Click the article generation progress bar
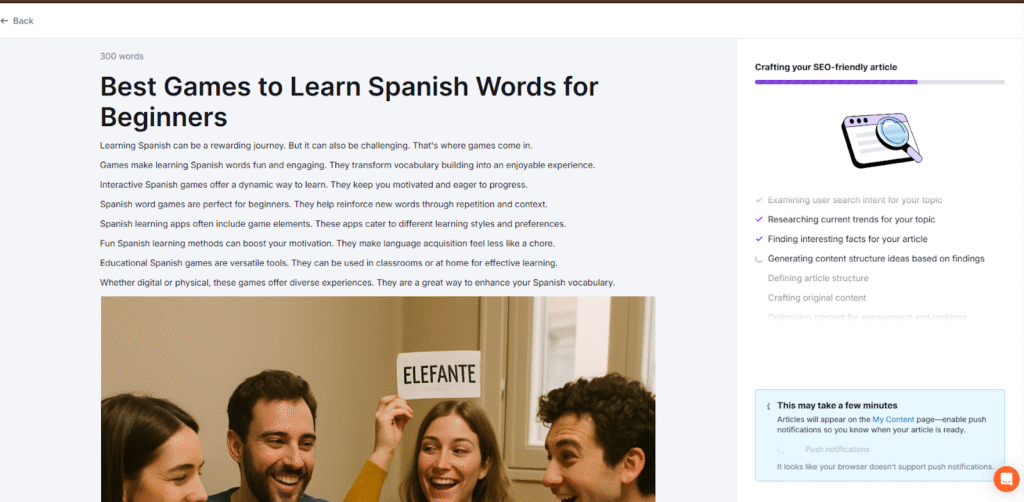The height and width of the screenshot is (502, 1024). (x=879, y=82)
